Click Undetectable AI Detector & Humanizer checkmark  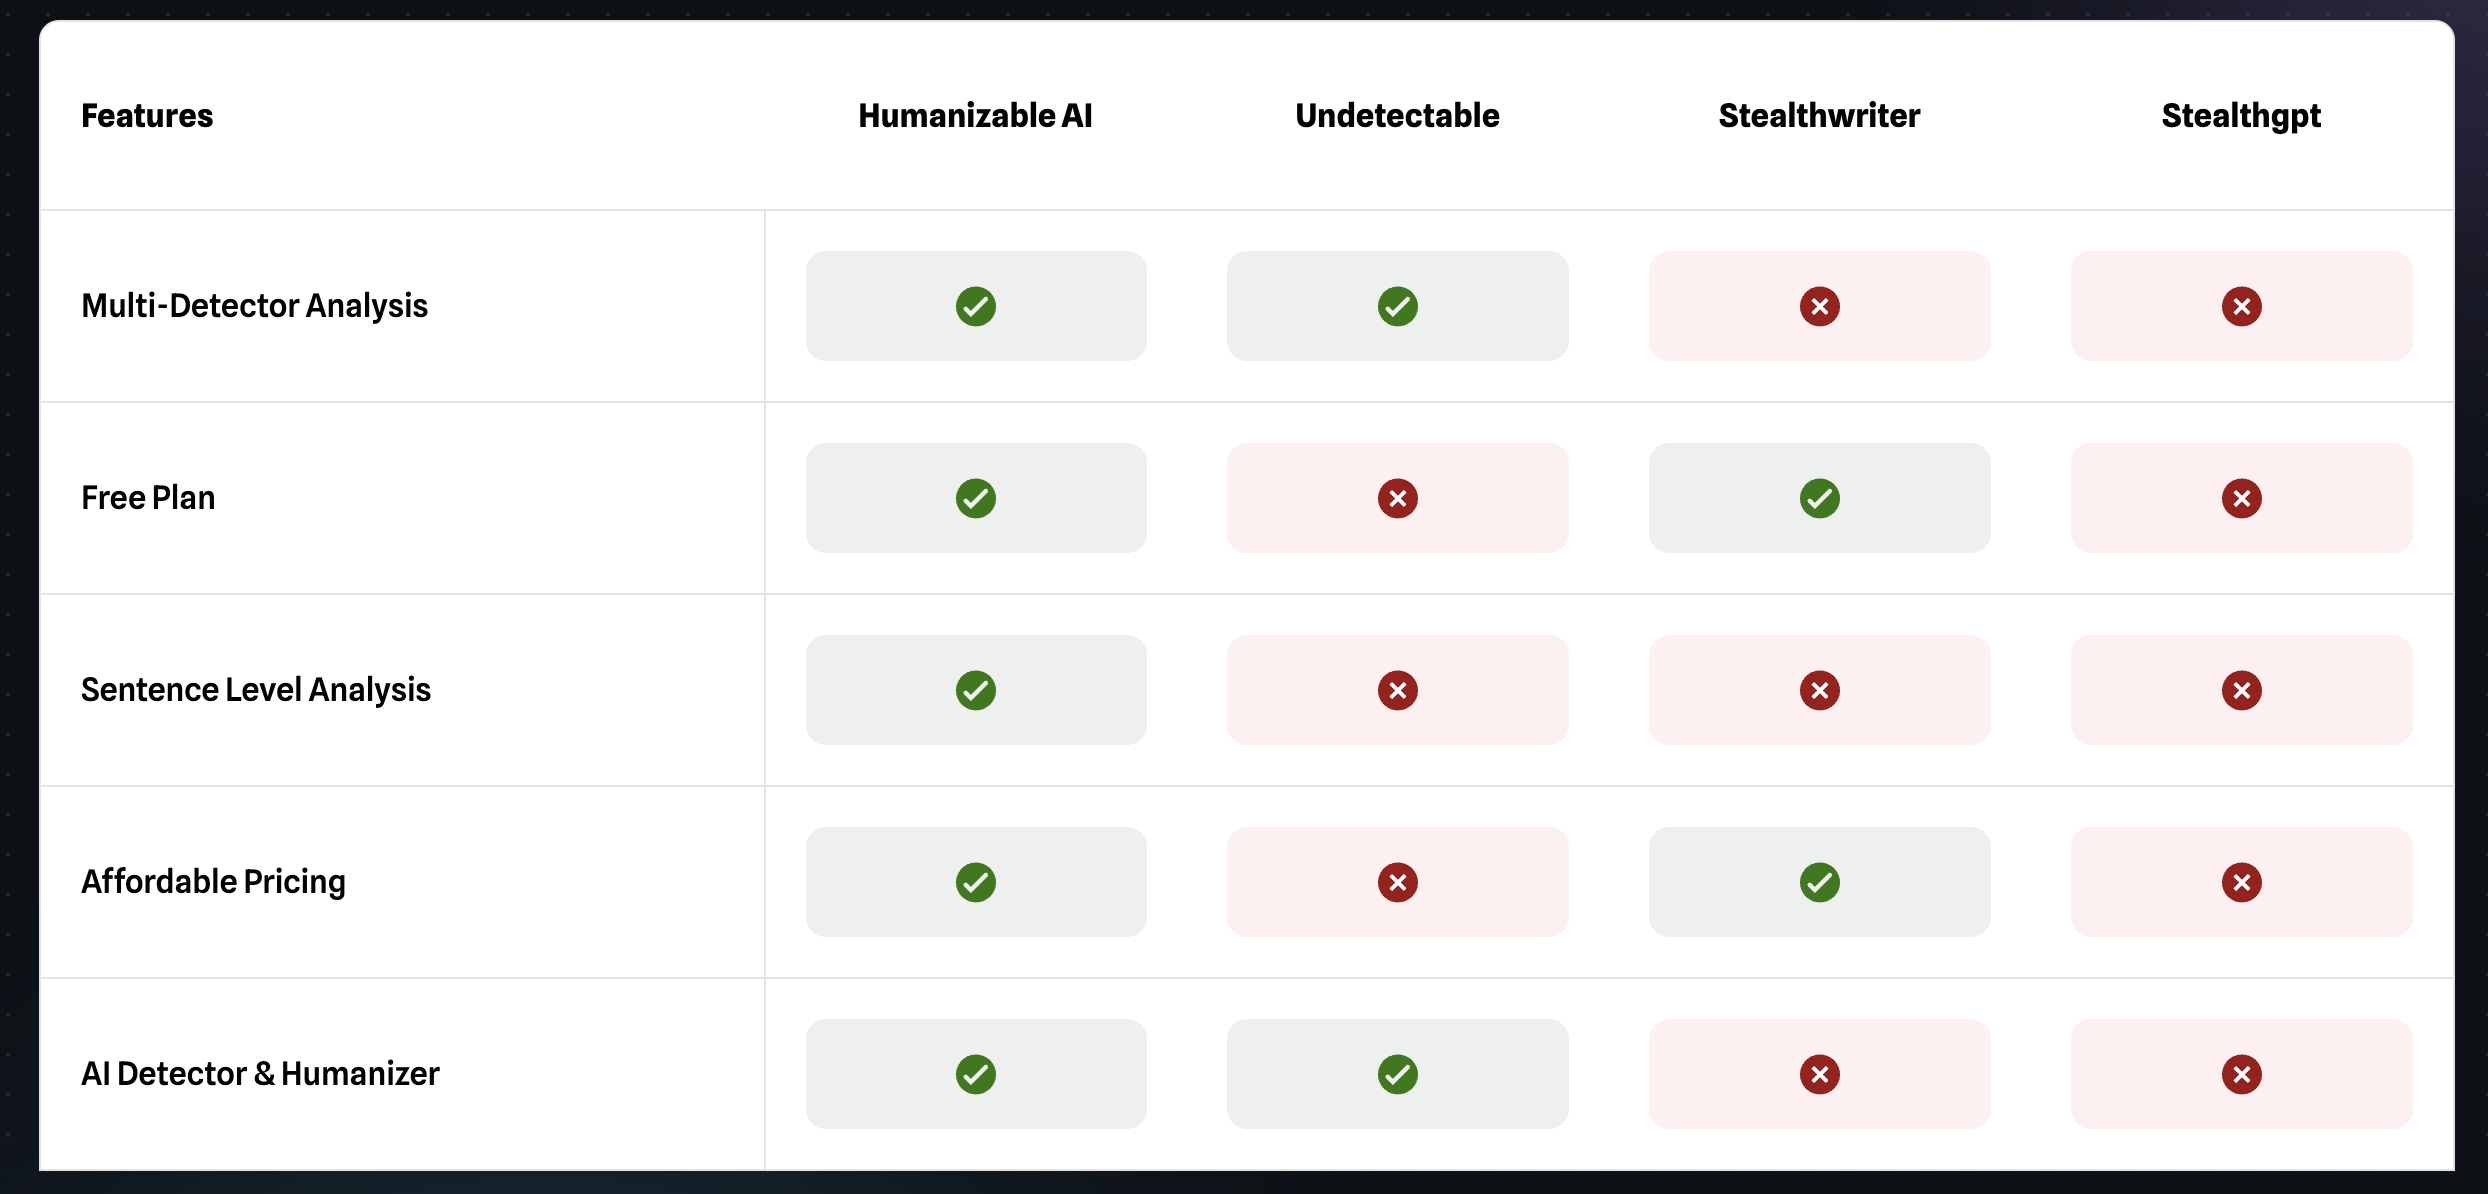[x=1398, y=1074]
